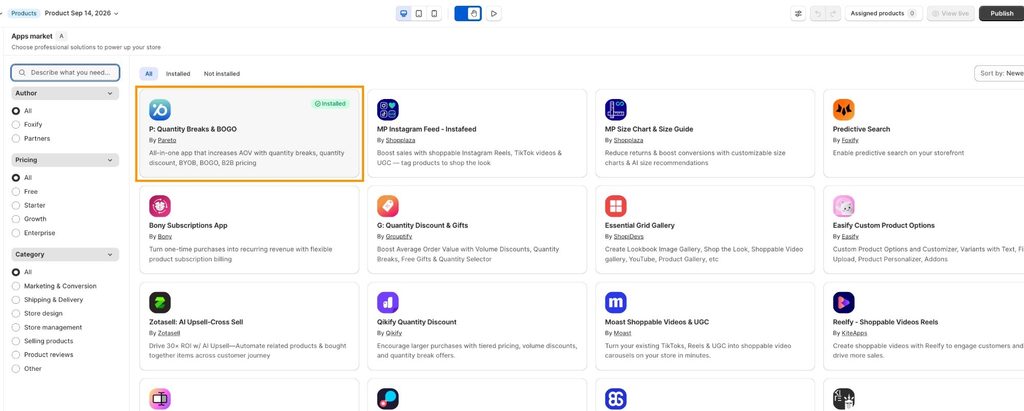Collapse the Author filter section

click(65, 93)
